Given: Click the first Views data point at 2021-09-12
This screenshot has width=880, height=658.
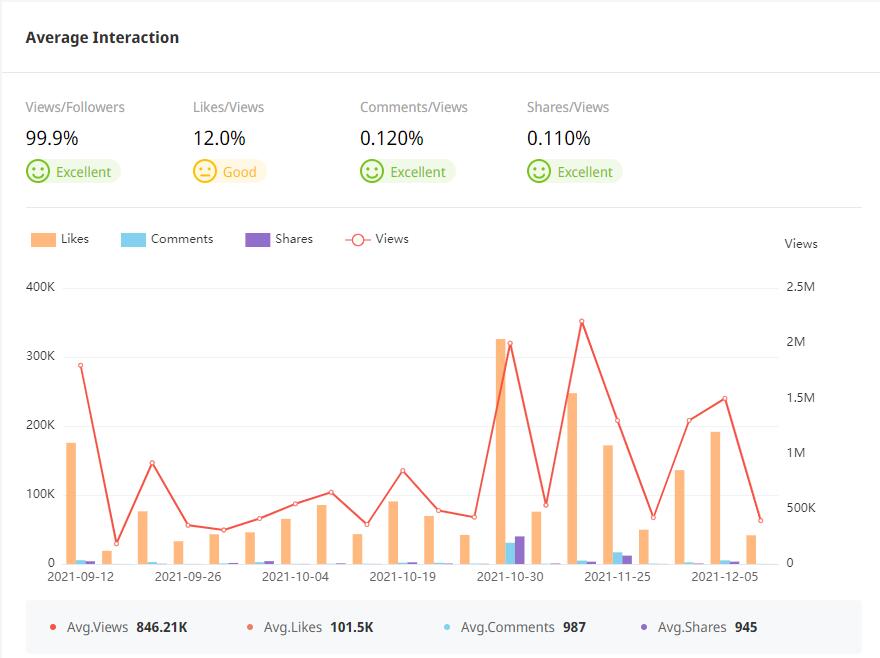Looking at the screenshot, I should click(x=80, y=365).
